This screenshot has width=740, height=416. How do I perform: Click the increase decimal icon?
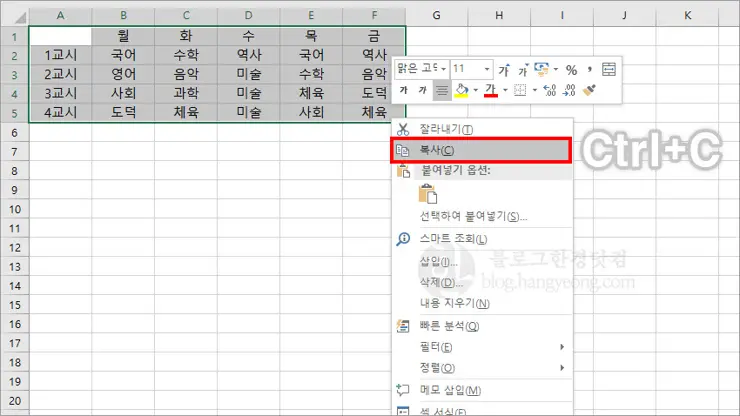point(550,90)
